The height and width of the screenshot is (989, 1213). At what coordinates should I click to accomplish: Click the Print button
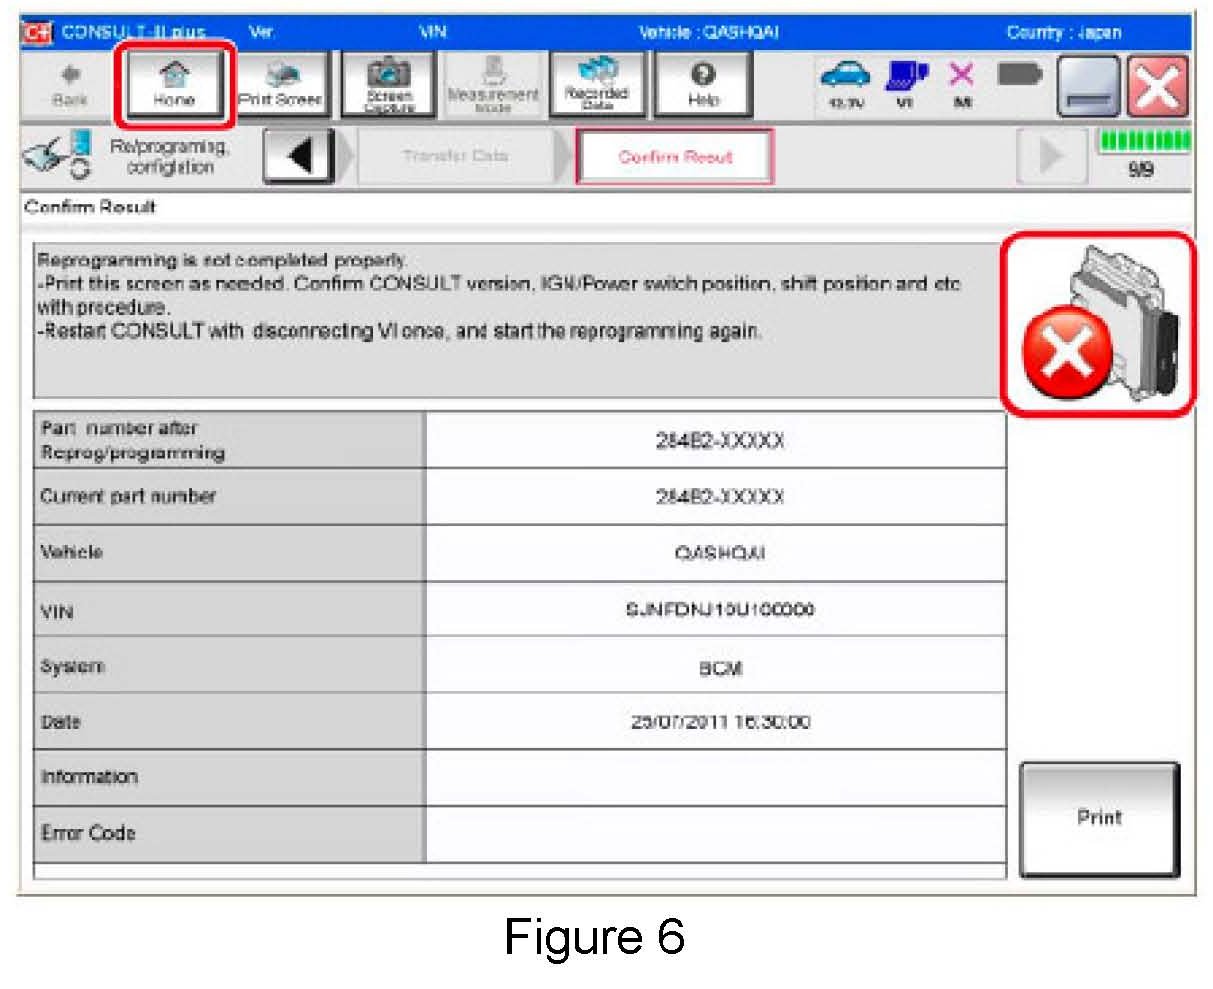1099,818
